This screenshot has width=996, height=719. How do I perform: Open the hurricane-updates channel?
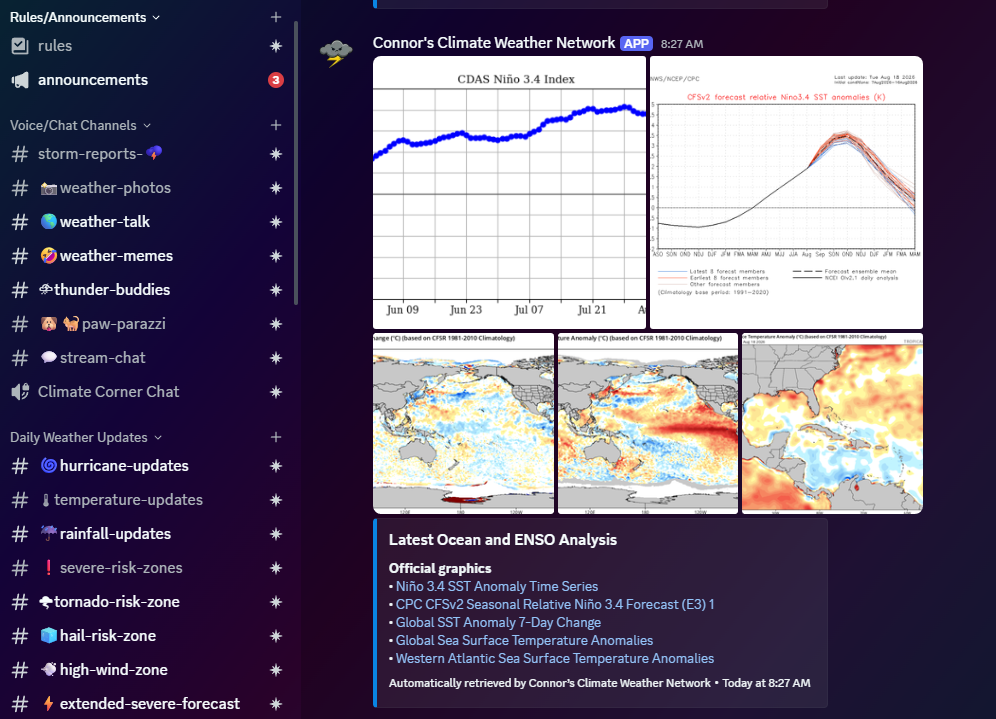(x=145, y=466)
